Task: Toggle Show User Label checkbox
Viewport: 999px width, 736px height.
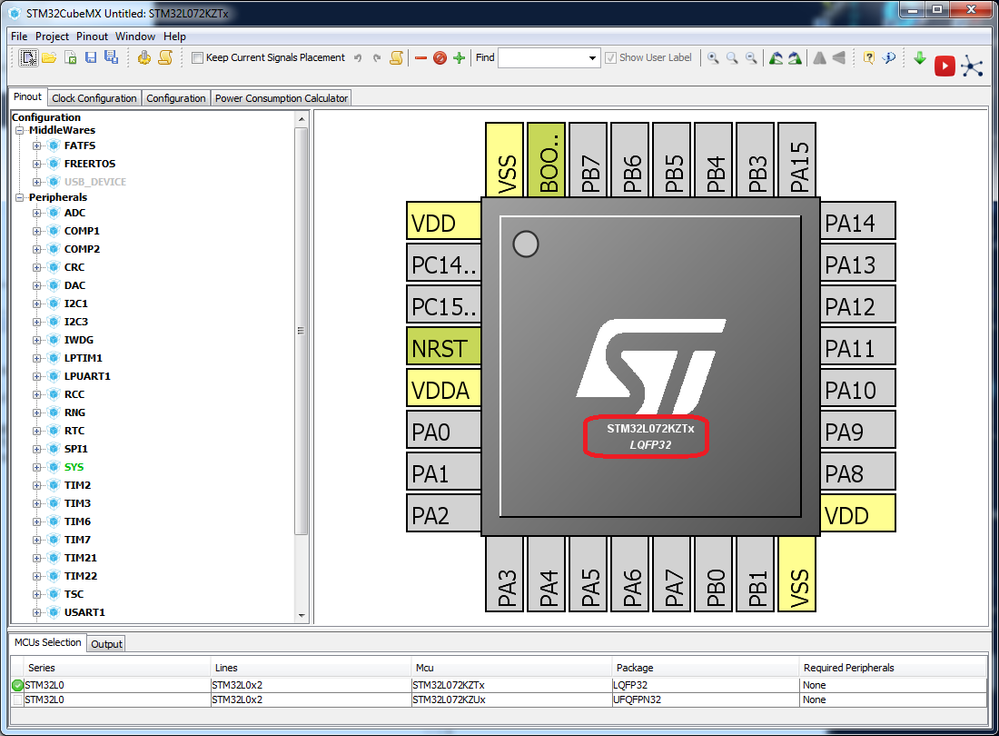Action: [610, 58]
